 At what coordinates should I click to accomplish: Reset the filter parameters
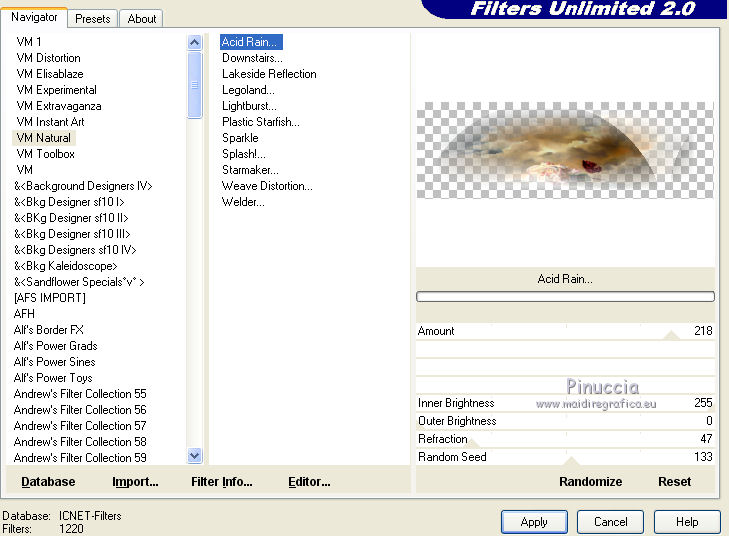674,482
